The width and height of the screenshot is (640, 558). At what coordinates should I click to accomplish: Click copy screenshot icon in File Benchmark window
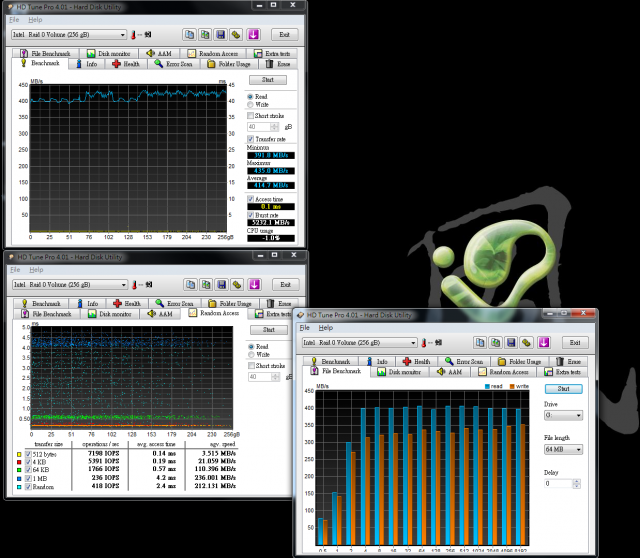(496, 342)
